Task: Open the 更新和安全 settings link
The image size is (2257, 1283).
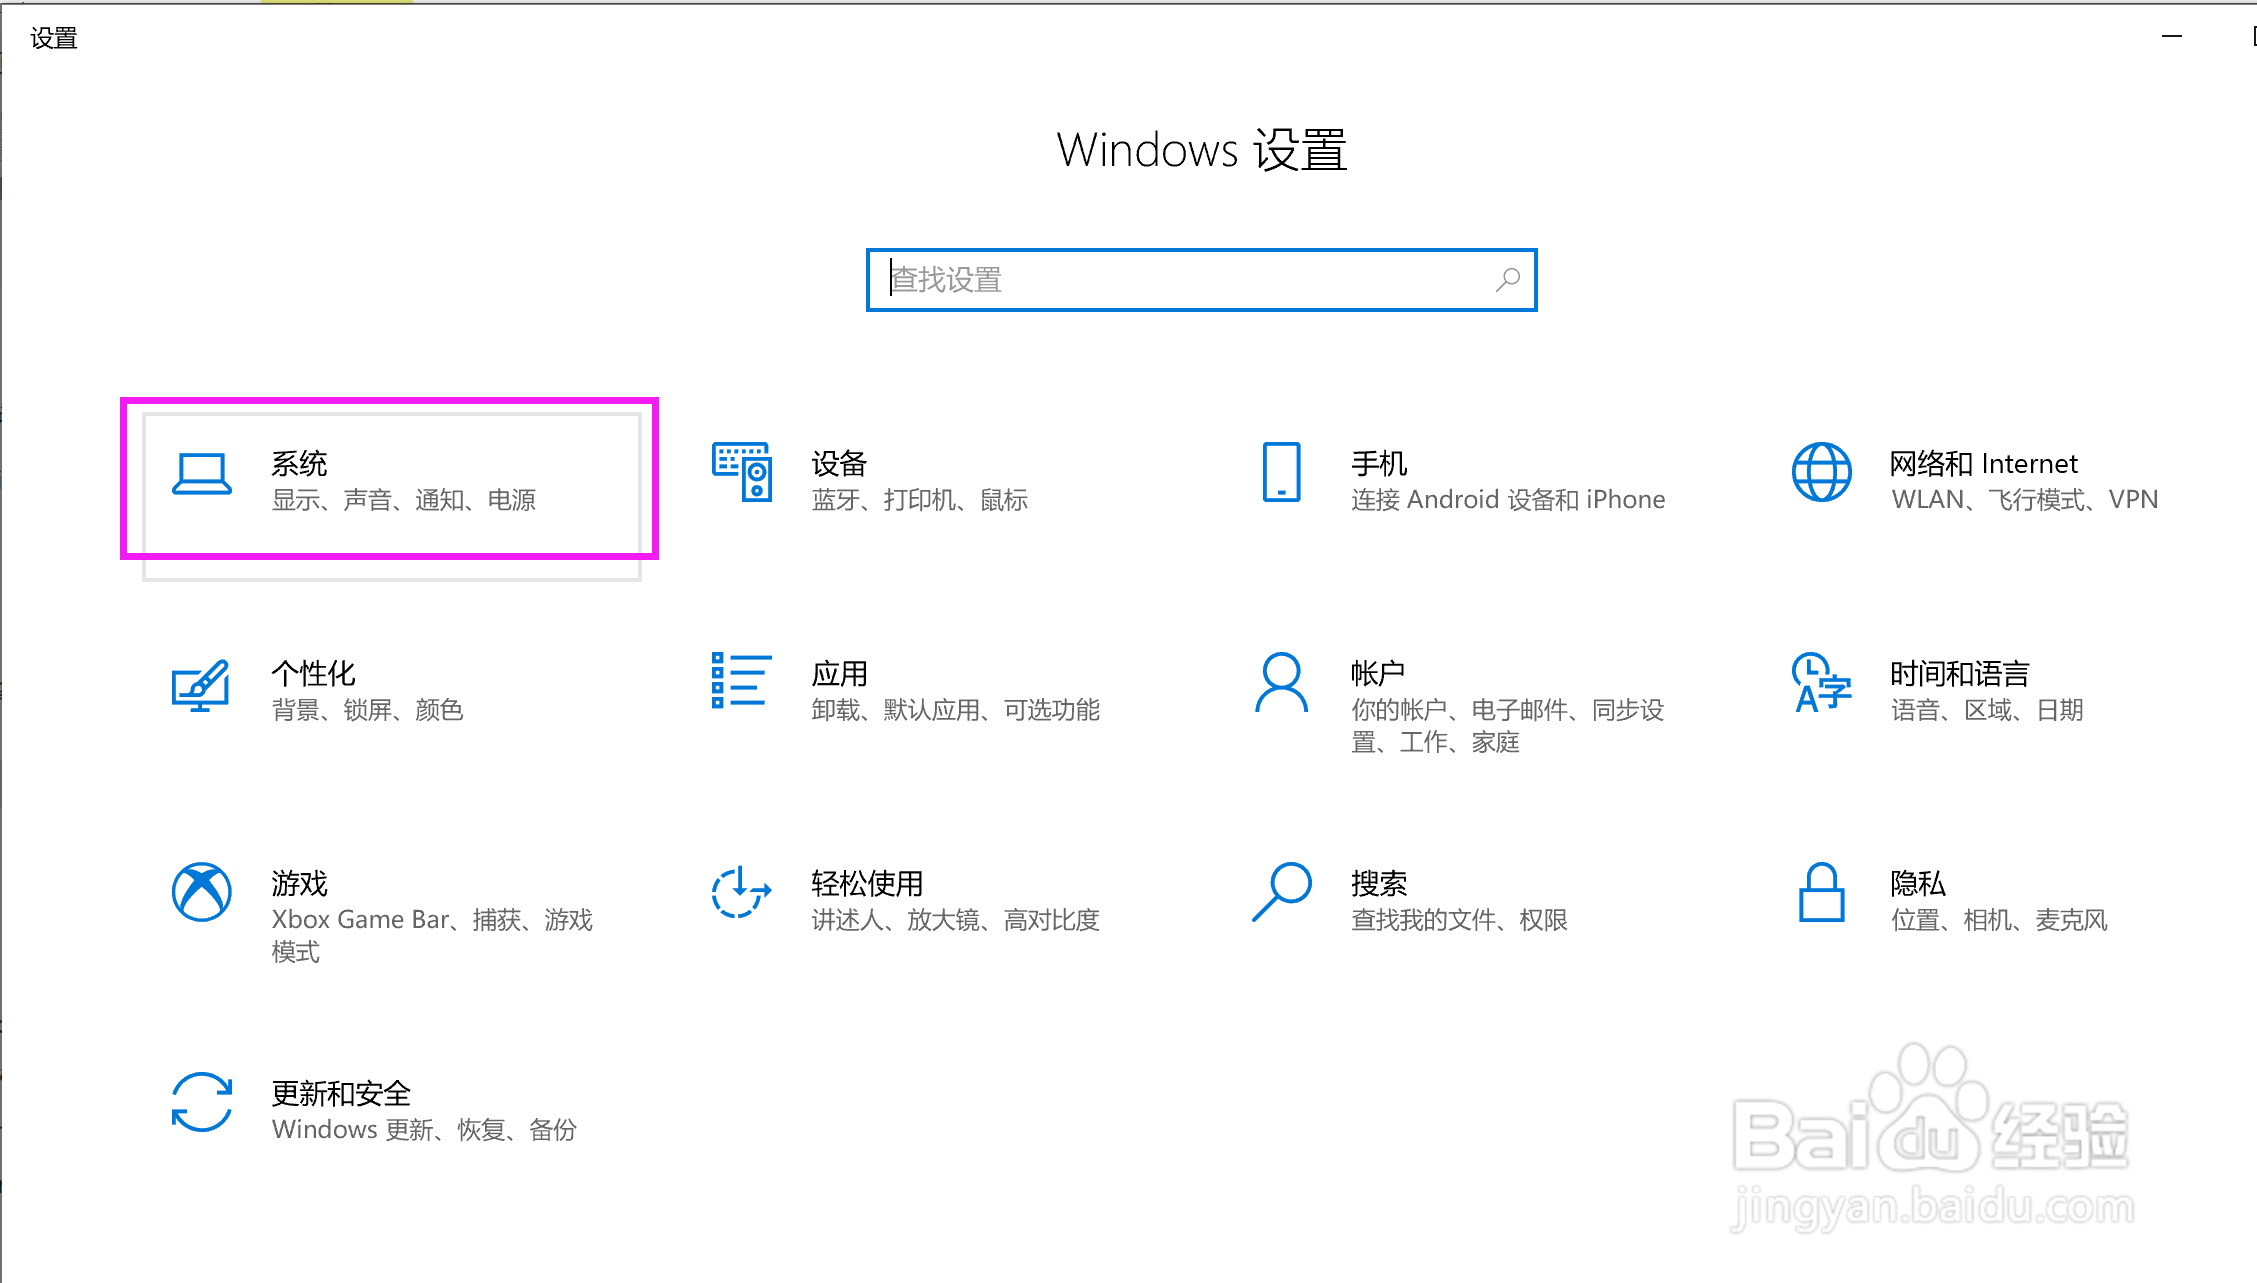Action: [x=341, y=1093]
